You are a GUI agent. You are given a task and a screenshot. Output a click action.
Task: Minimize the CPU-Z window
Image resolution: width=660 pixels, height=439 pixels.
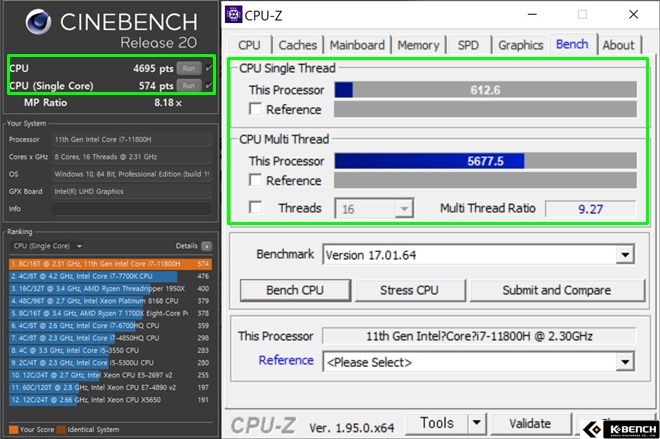(x=532, y=15)
